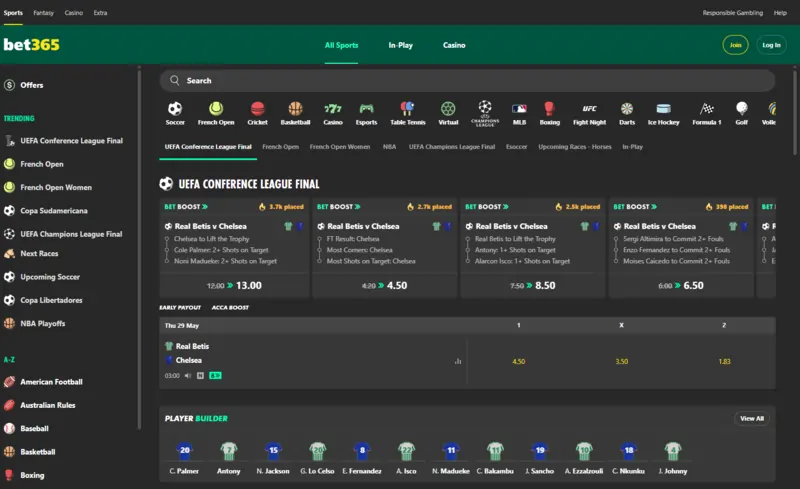Open Responsible Gambling link
This screenshot has width=800, height=489.
click(x=733, y=13)
